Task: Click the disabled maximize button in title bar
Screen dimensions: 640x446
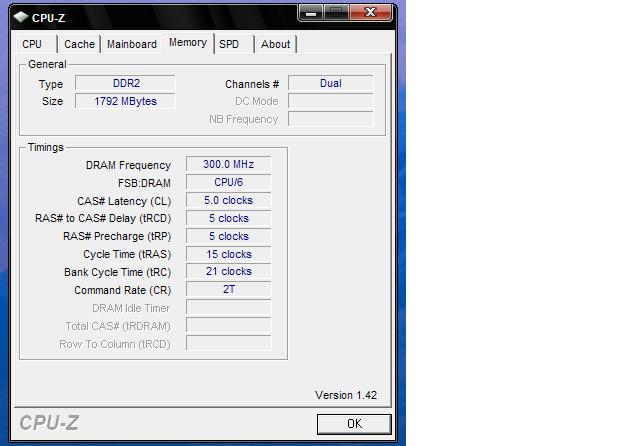Action: pos(336,12)
